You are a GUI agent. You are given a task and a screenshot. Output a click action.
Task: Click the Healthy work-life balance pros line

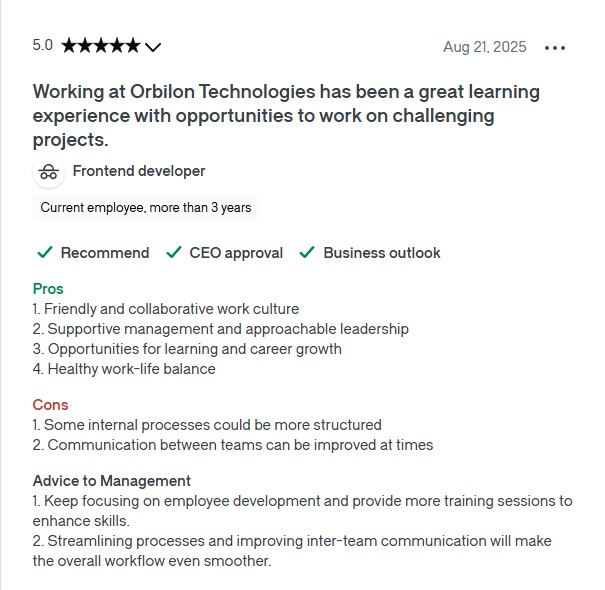(x=124, y=369)
